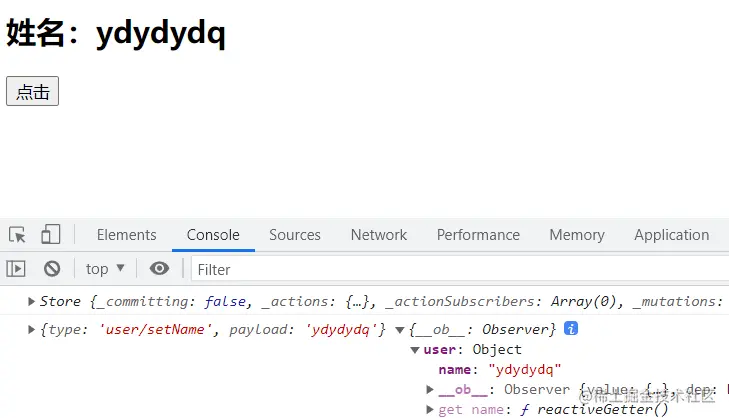
Task: Collapse the user Object node
Action: (x=415, y=350)
